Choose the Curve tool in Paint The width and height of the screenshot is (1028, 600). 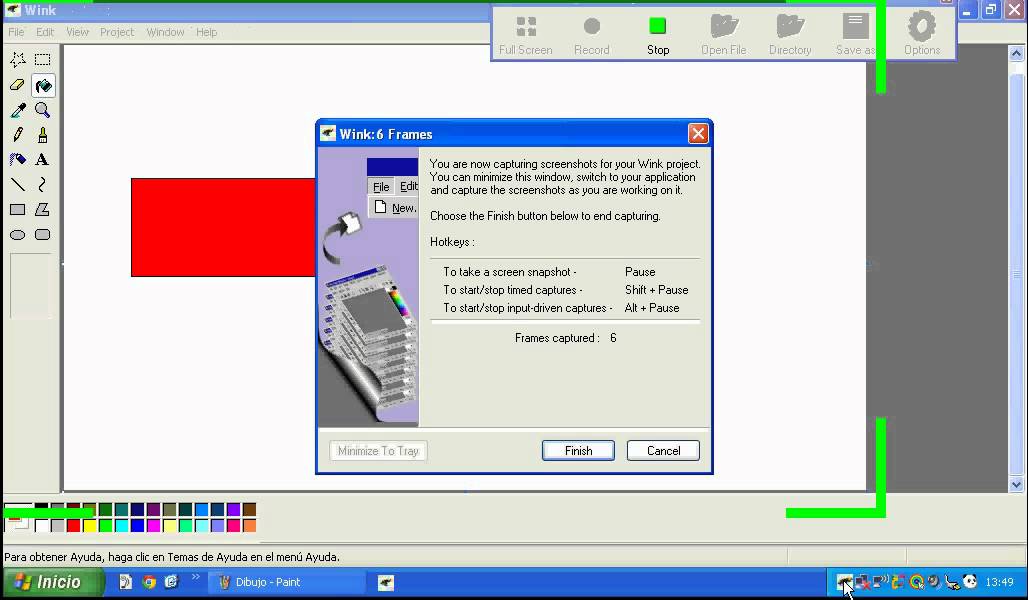coord(43,184)
